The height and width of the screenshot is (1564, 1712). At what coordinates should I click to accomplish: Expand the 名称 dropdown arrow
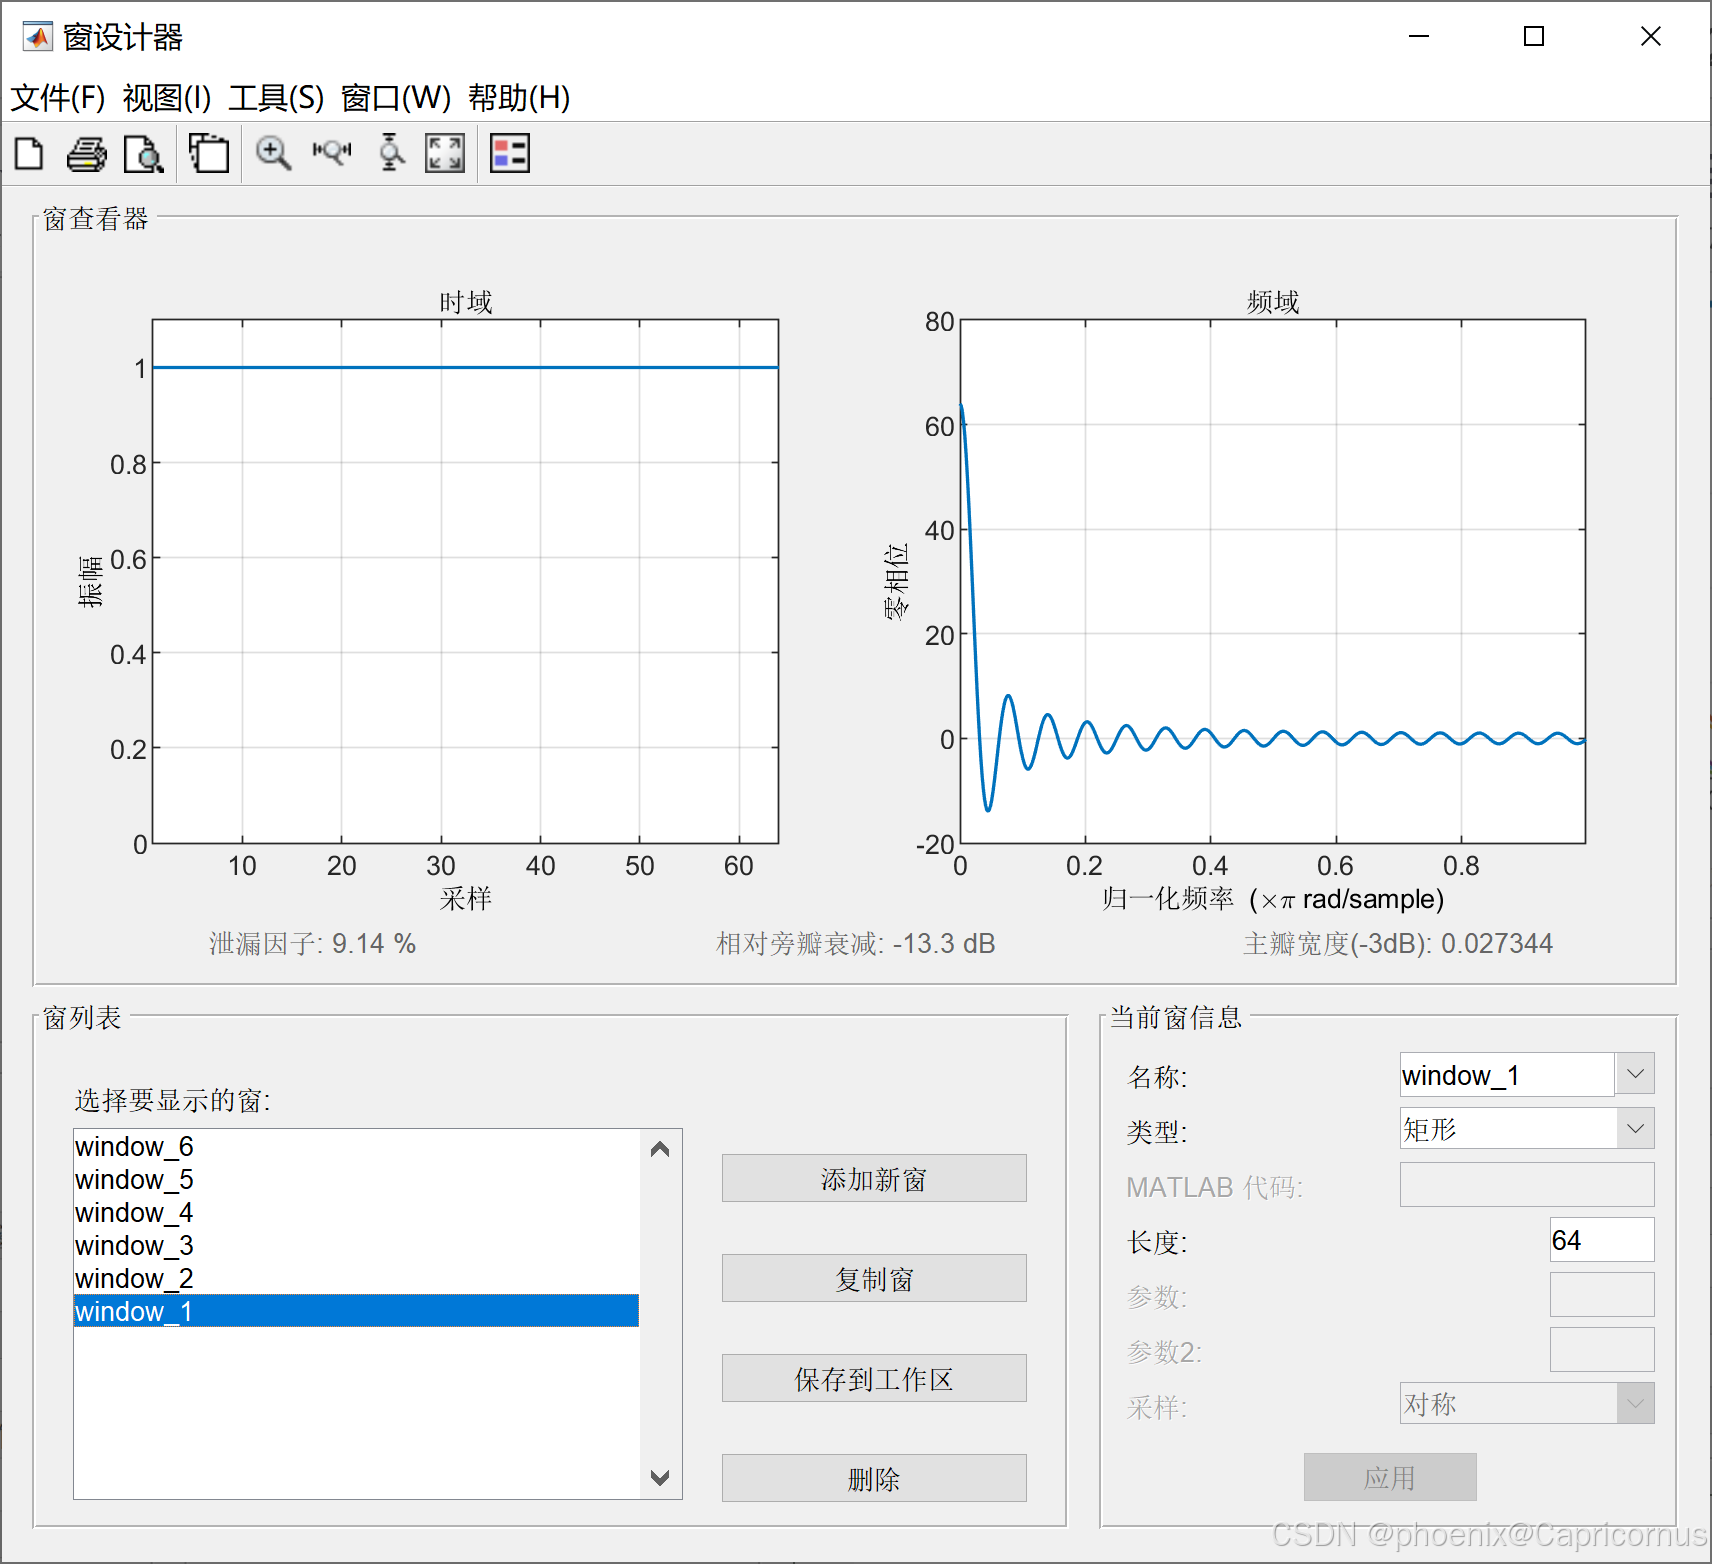click(x=1636, y=1074)
